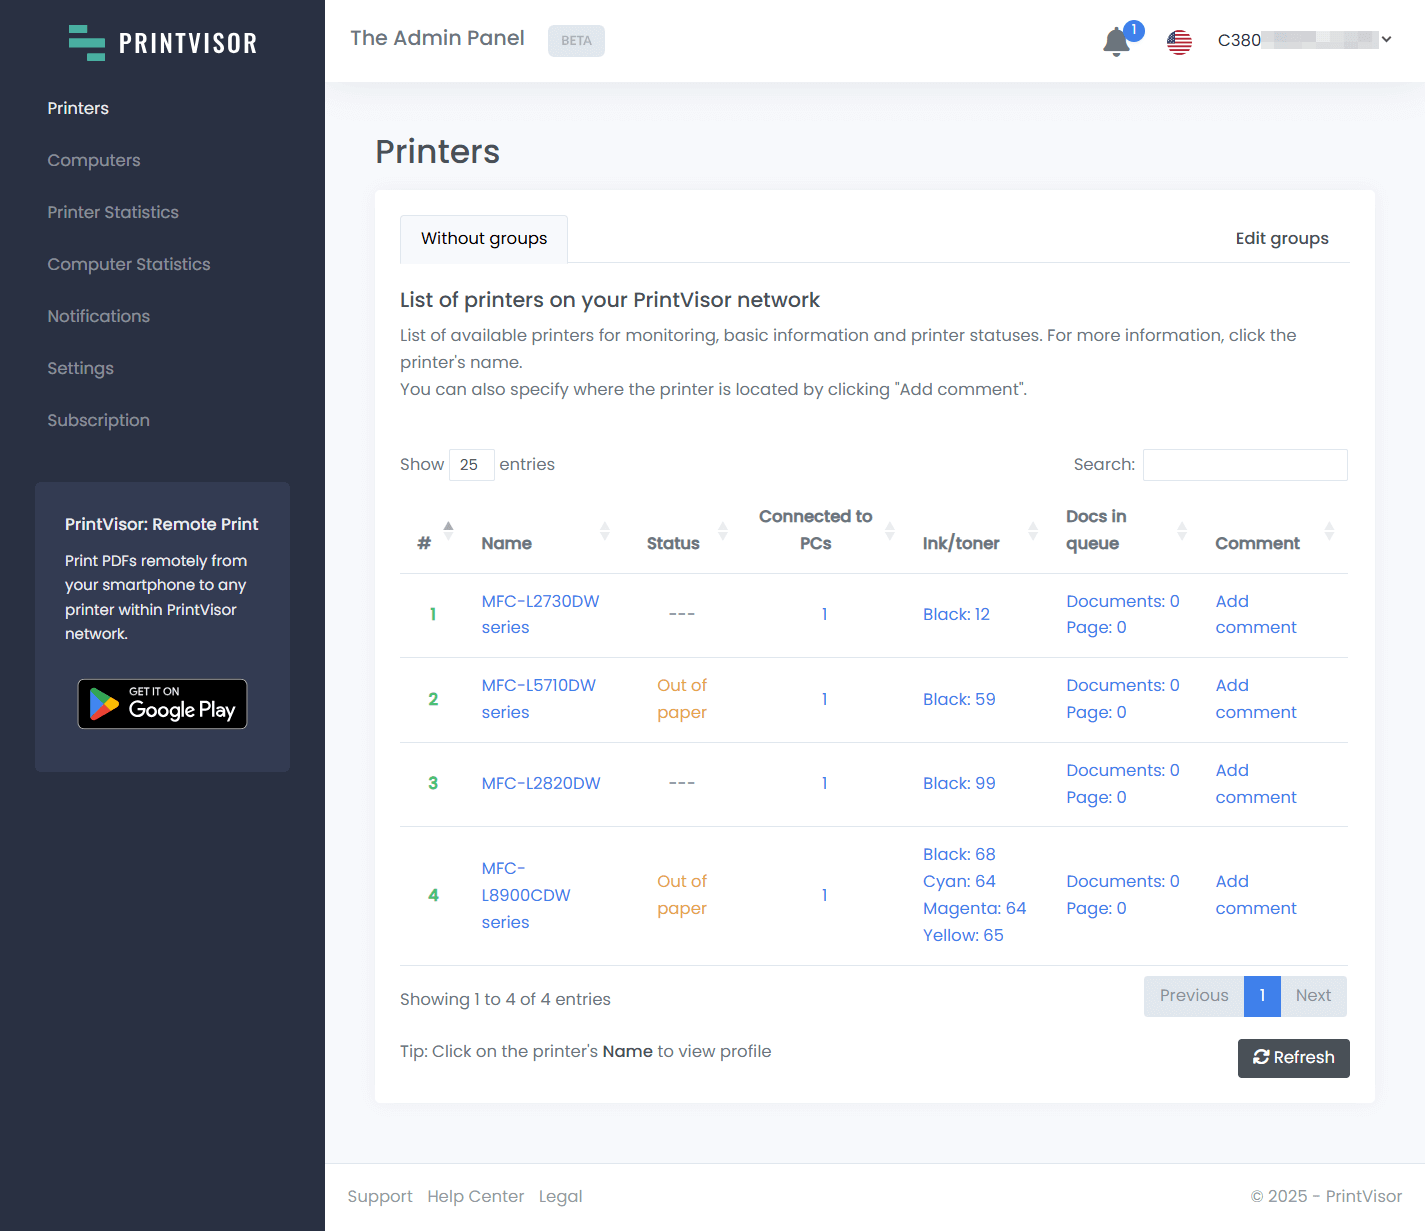Click the PrintVisor logo

(x=163, y=43)
